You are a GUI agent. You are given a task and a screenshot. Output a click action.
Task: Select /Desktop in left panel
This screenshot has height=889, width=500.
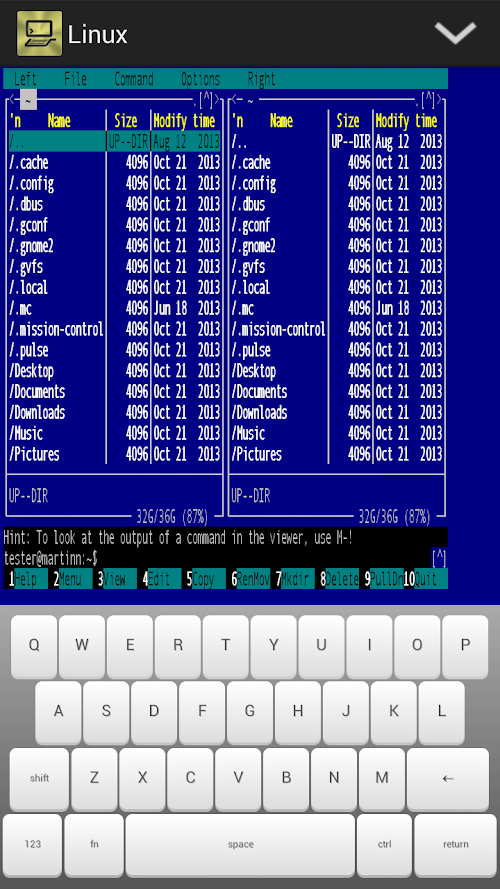pyautogui.click(x=31, y=371)
